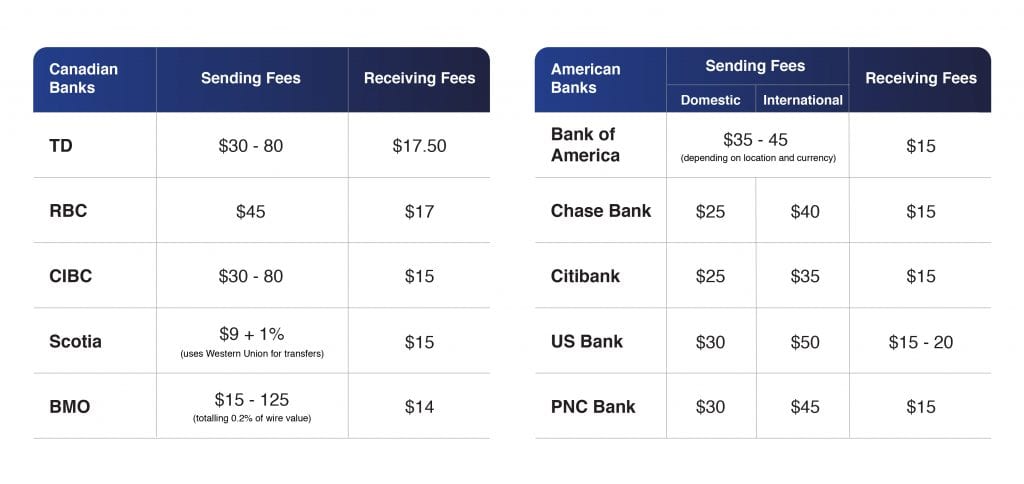The width and height of the screenshot is (1024, 484).
Task: Select the CIBC bank name
Action: pos(71,276)
